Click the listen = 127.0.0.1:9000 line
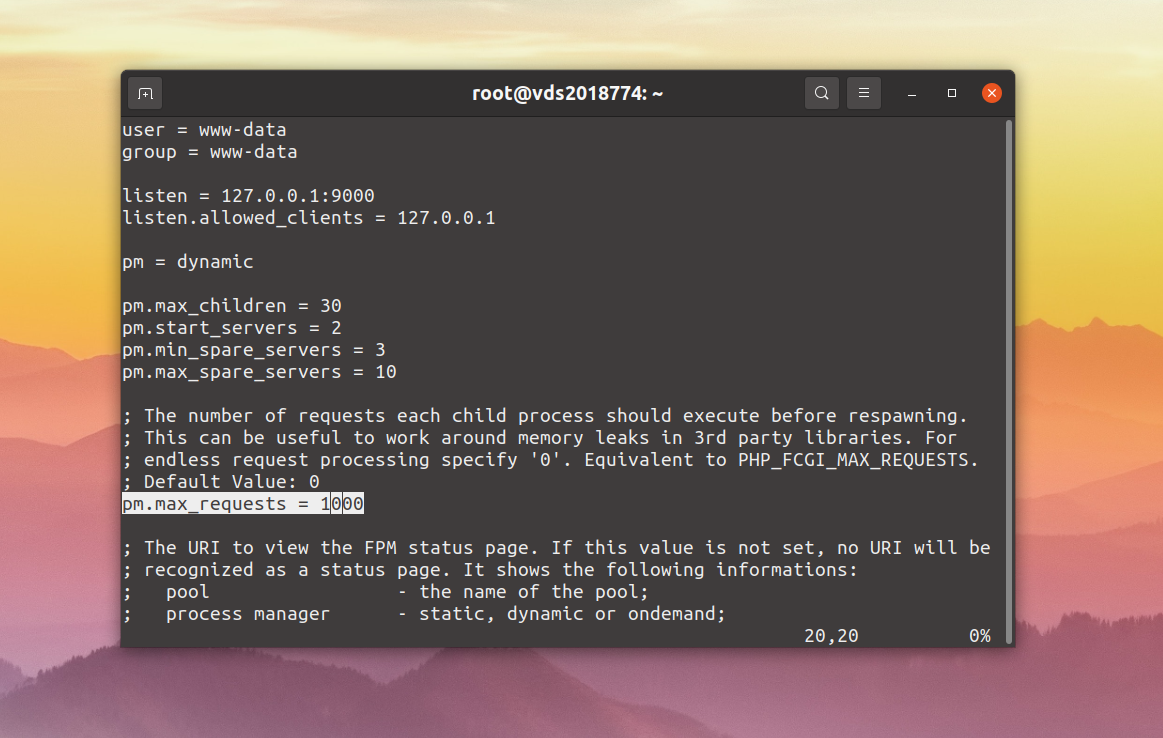1163x738 pixels. (248, 196)
